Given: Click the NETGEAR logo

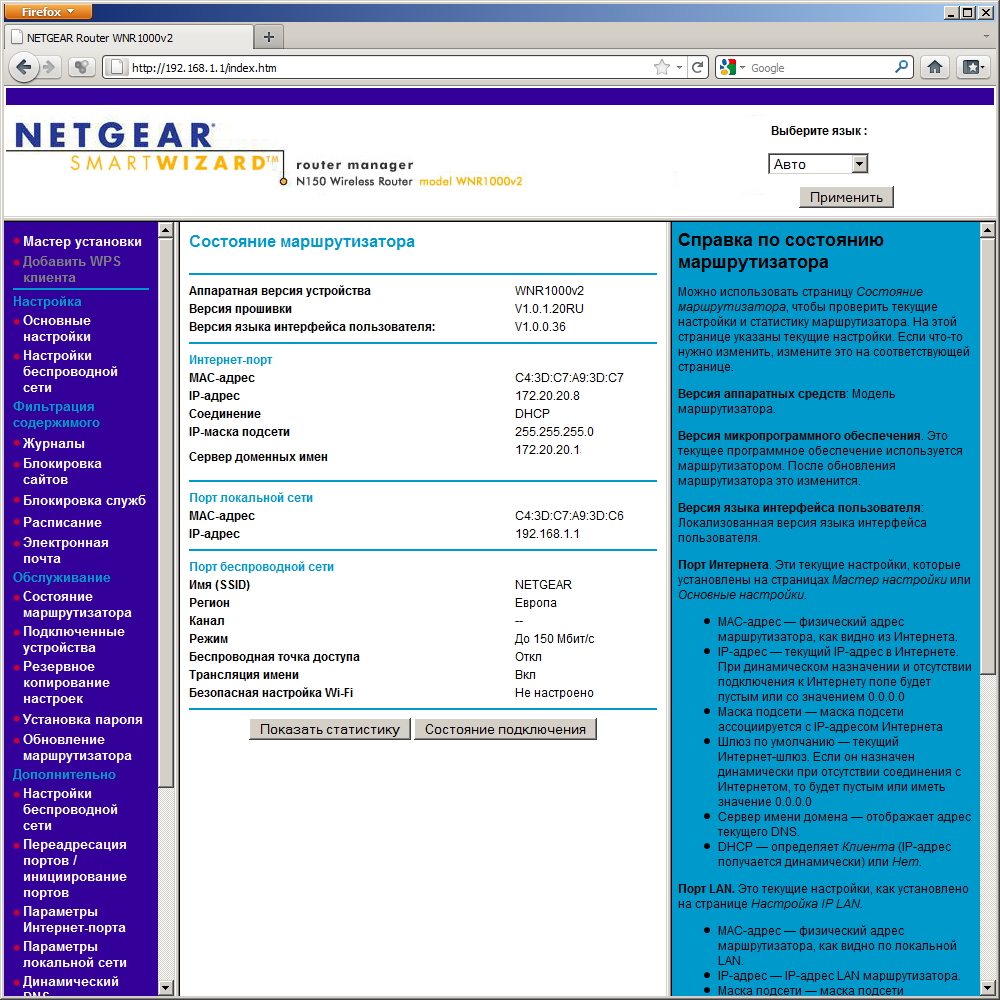Looking at the screenshot, I should click(114, 135).
